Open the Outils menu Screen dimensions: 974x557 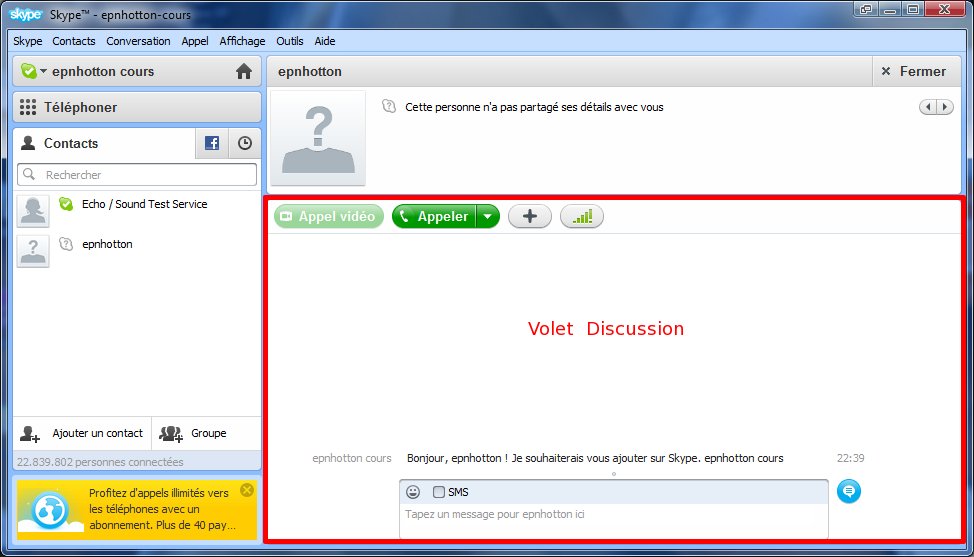pyautogui.click(x=289, y=41)
